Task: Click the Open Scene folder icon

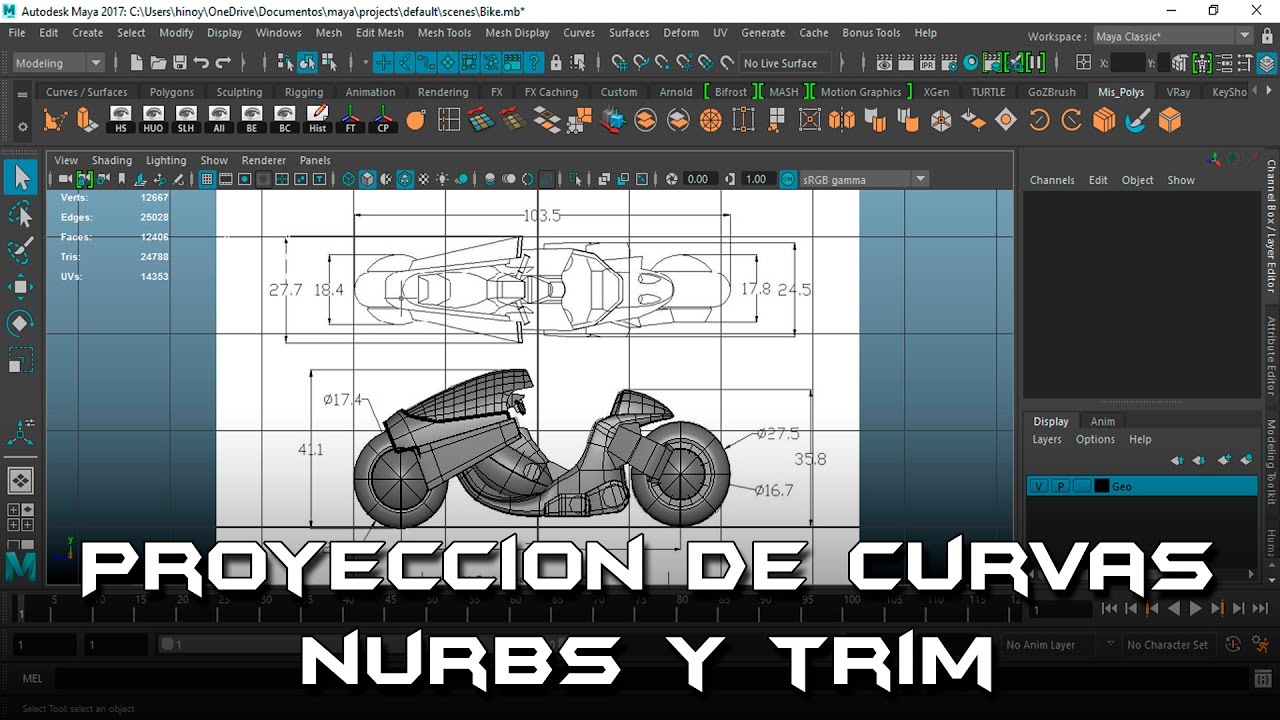Action: 158,63
